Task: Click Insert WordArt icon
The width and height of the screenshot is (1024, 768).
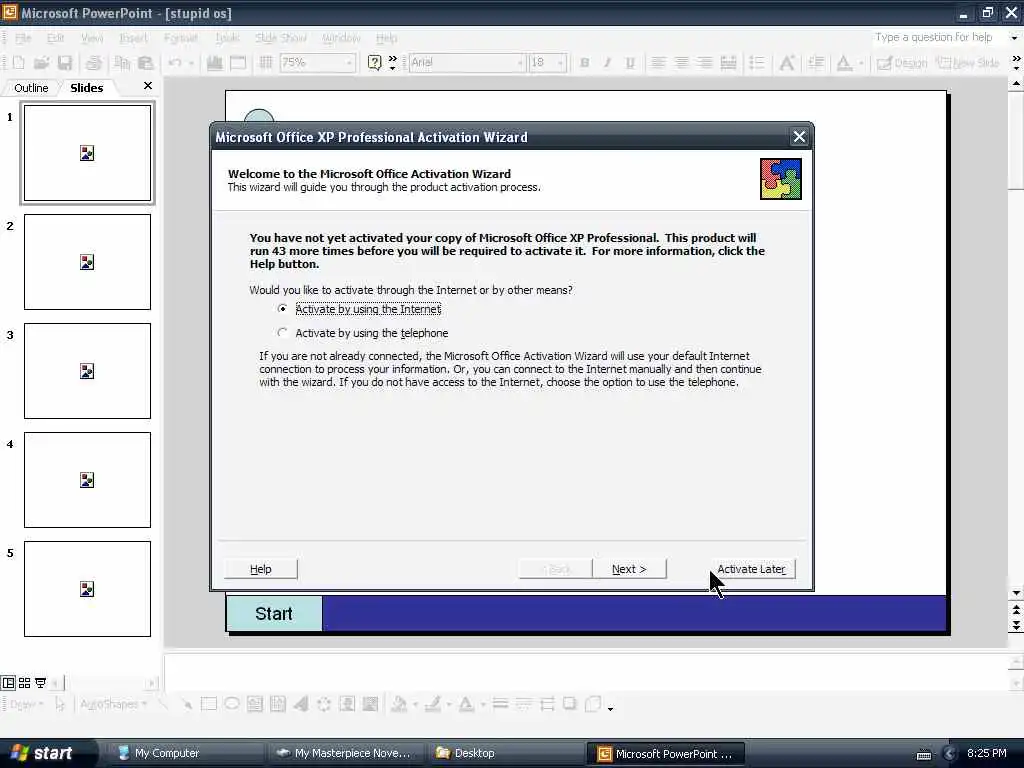Action: coord(301,704)
